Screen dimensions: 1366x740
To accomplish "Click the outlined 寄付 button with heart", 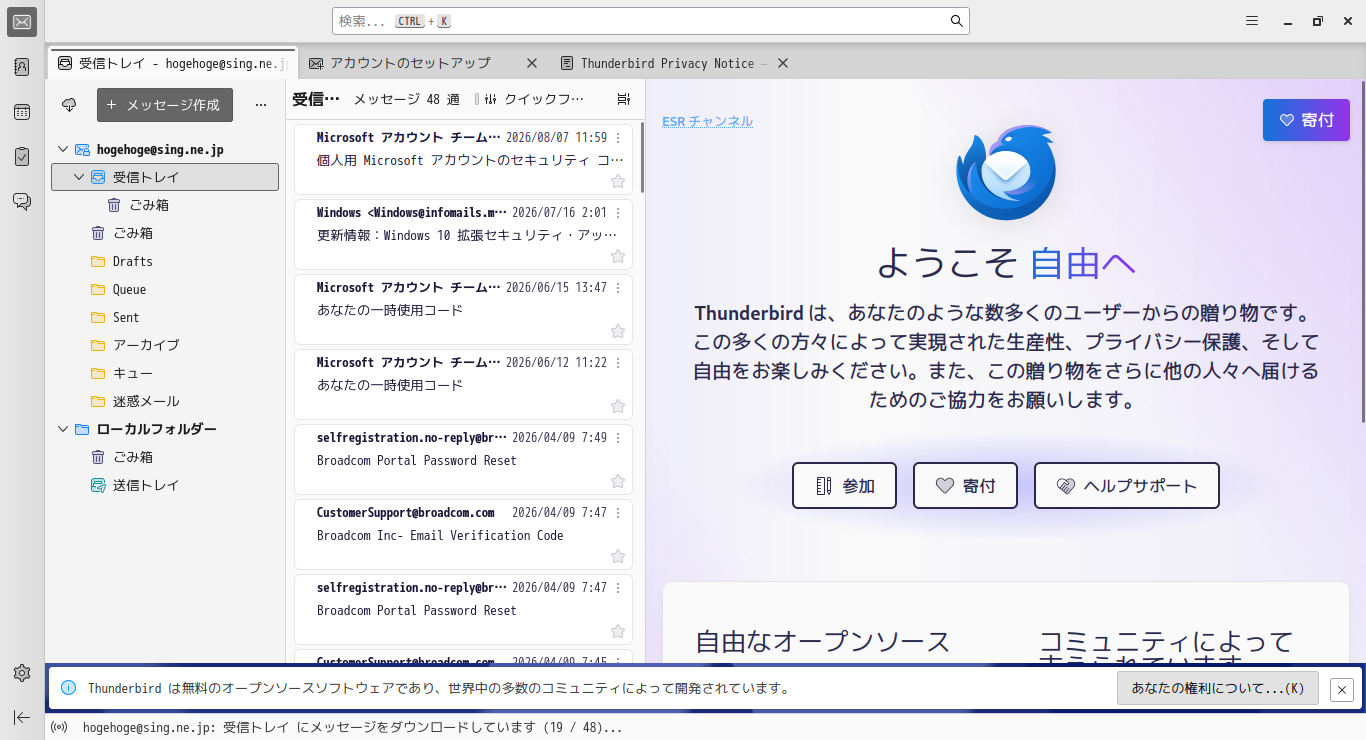I will (965, 486).
